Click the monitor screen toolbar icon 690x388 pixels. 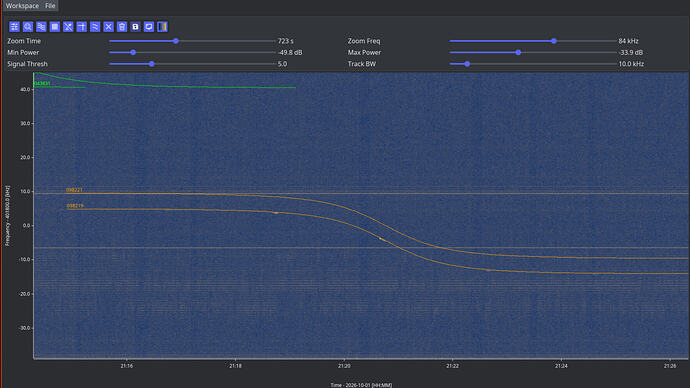tap(149, 27)
